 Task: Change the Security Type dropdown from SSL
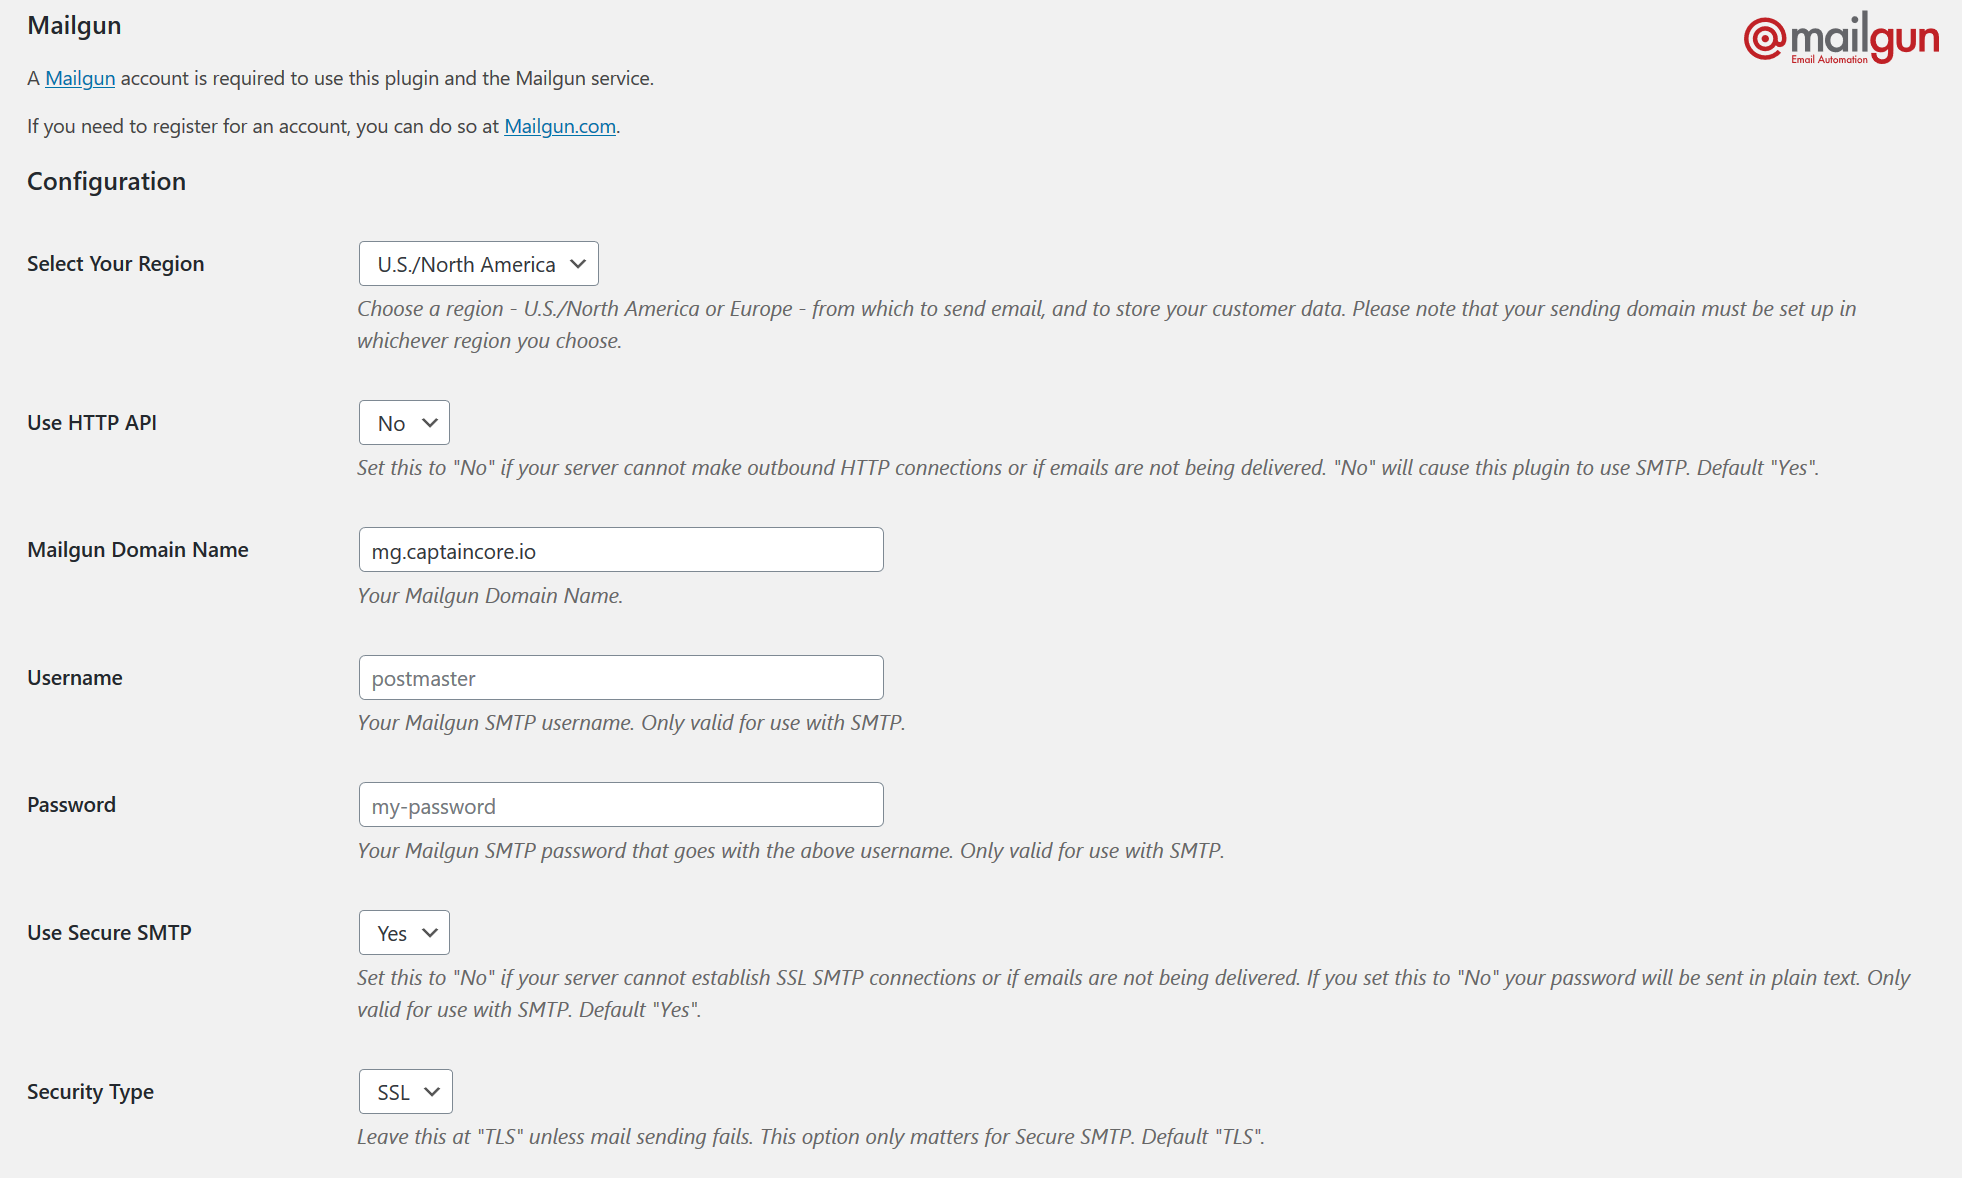point(406,1092)
